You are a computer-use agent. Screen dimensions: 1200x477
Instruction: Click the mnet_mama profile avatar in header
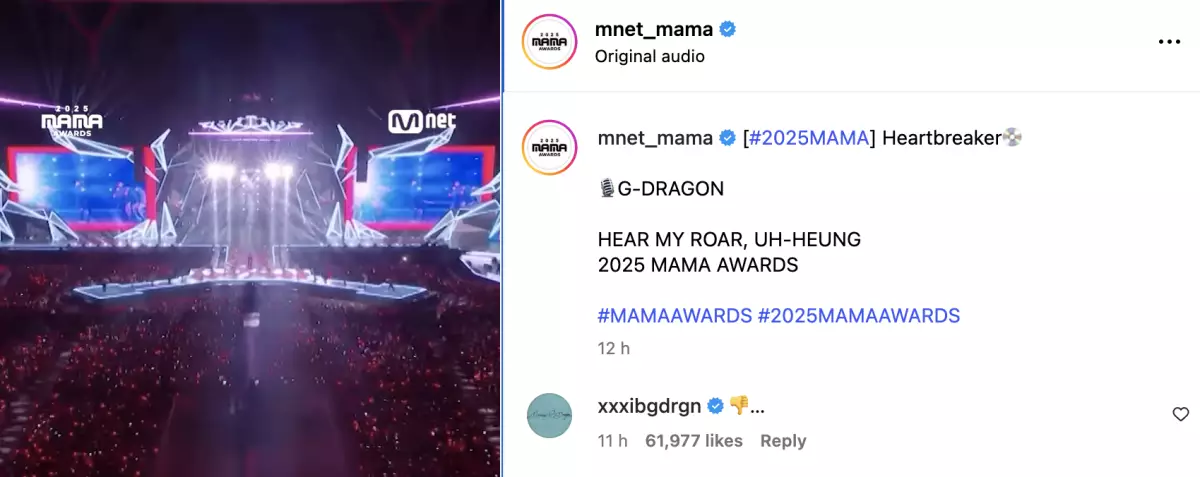click(x=548, y=42)
